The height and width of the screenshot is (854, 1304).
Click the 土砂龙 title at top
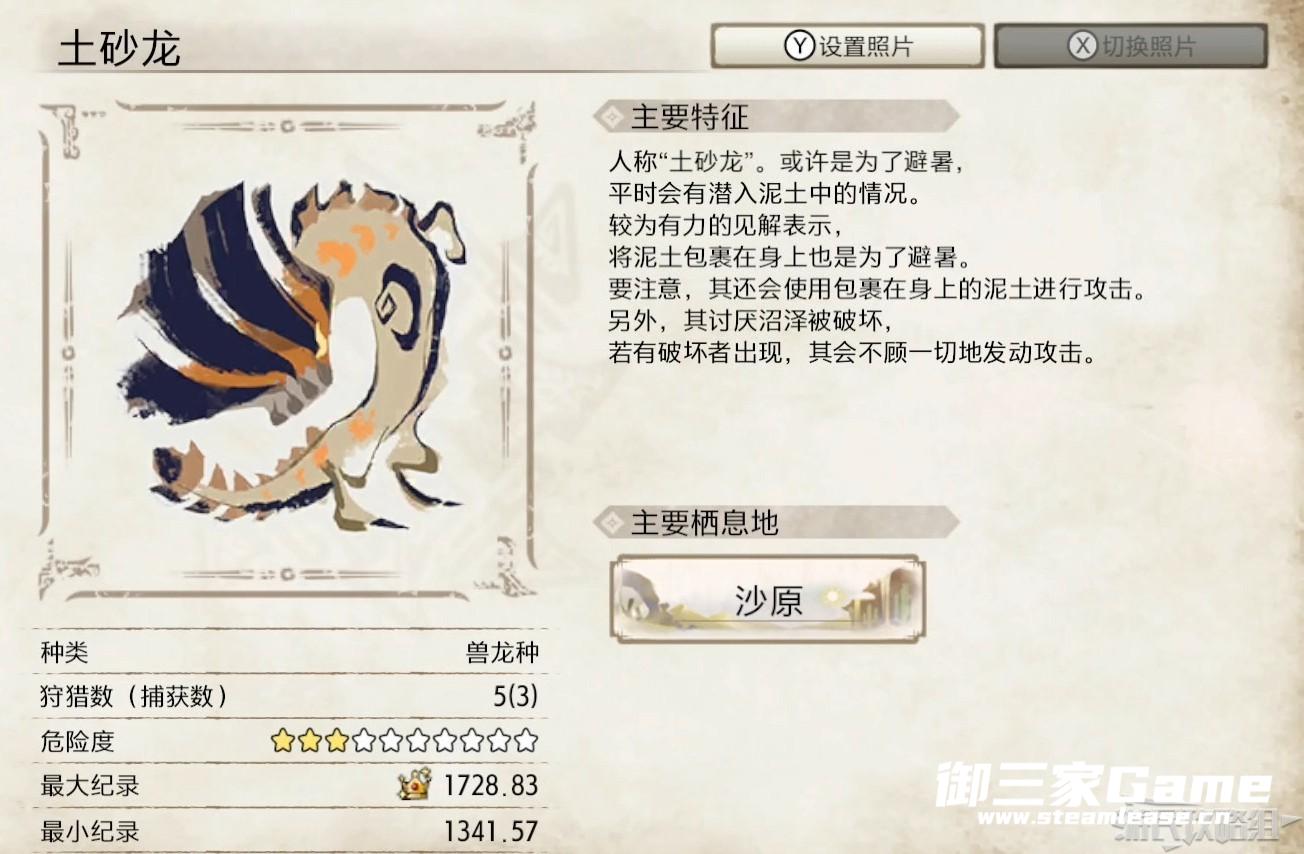point(119,47)
